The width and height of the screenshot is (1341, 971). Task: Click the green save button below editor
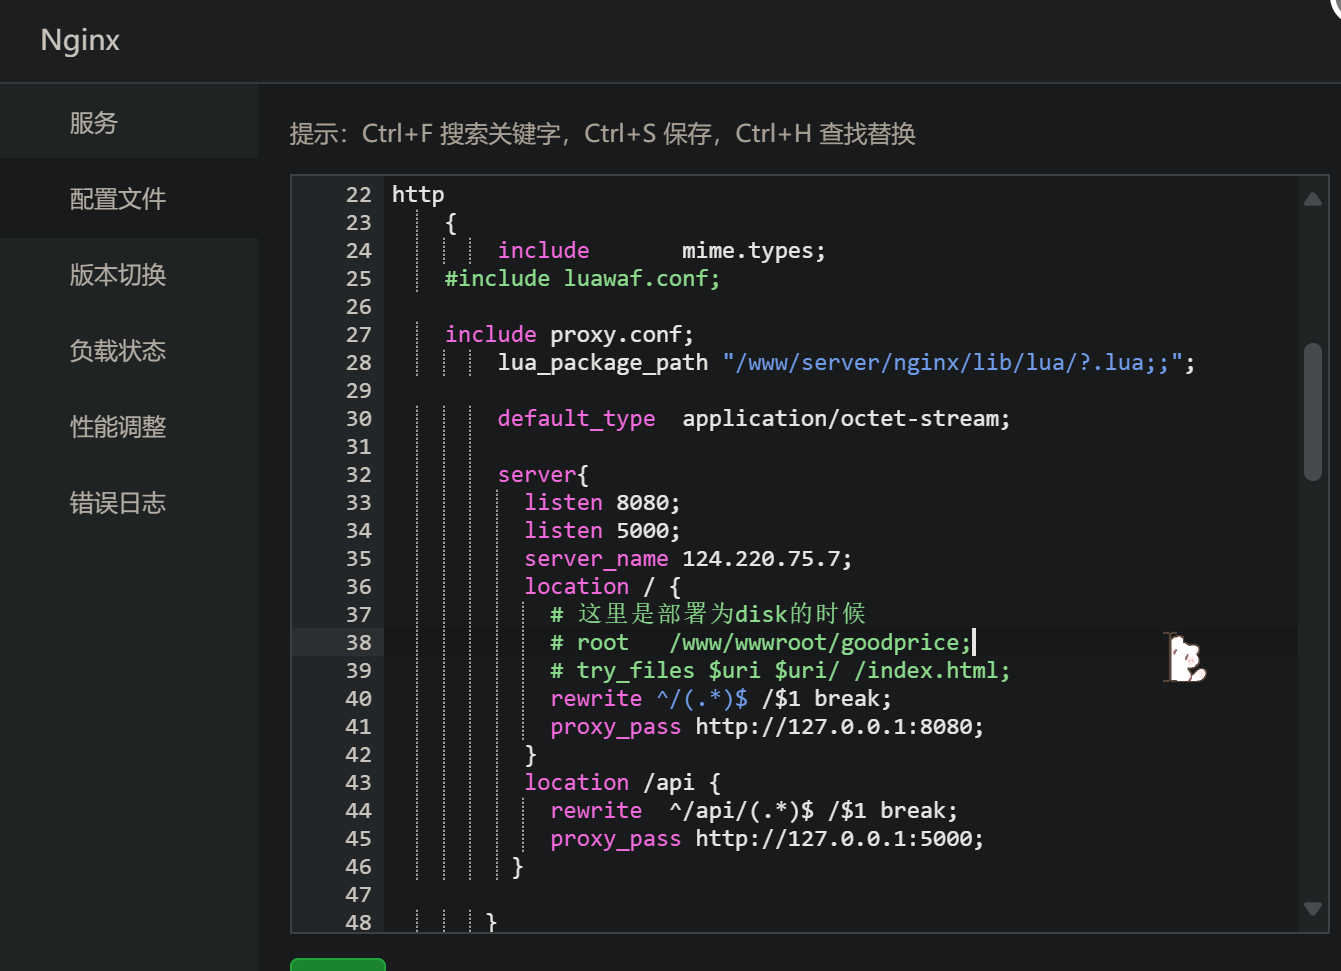(337, 964)
